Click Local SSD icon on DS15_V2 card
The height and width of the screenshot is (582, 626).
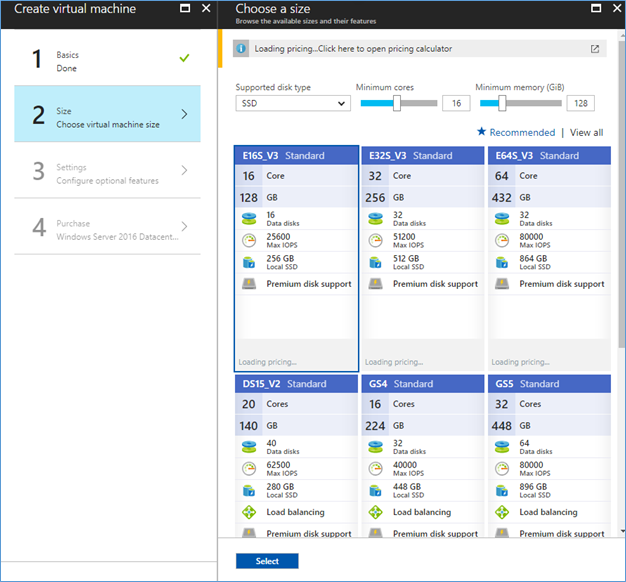[249, 491]
